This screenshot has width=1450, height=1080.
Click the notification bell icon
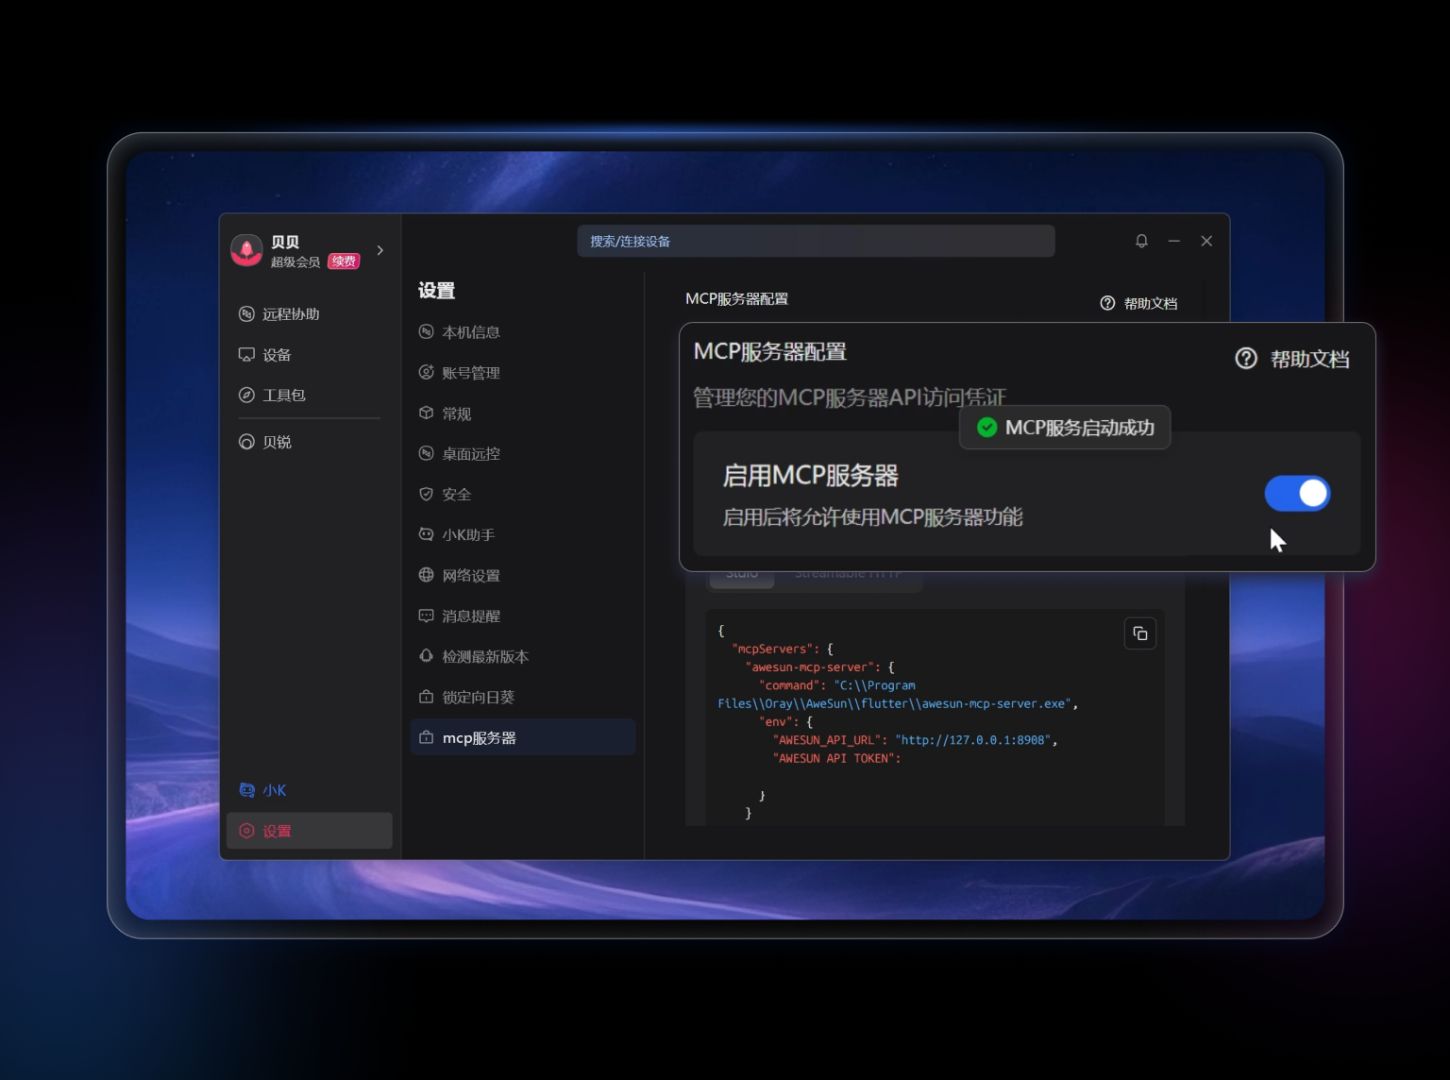[1141, 241]
